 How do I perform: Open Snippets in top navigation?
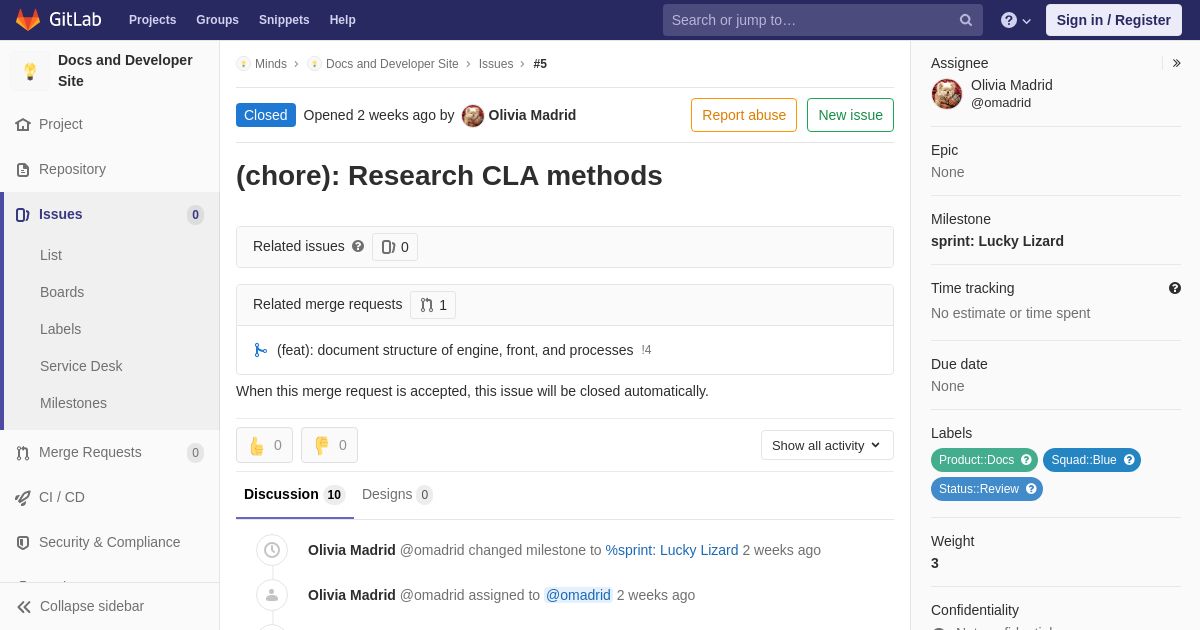point(284,20)
